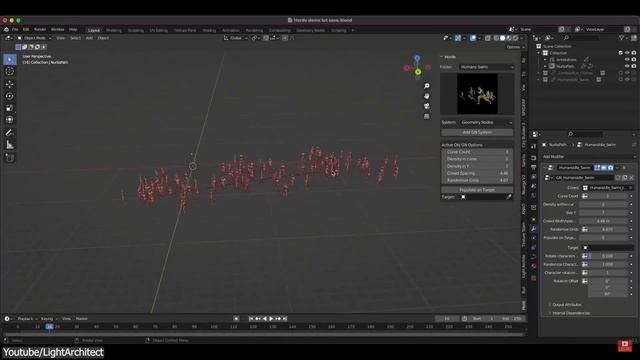The height and width of the screenshot is (360, 640).
Task: Toggle Collection render camera icon
Action: coord(634,53)
